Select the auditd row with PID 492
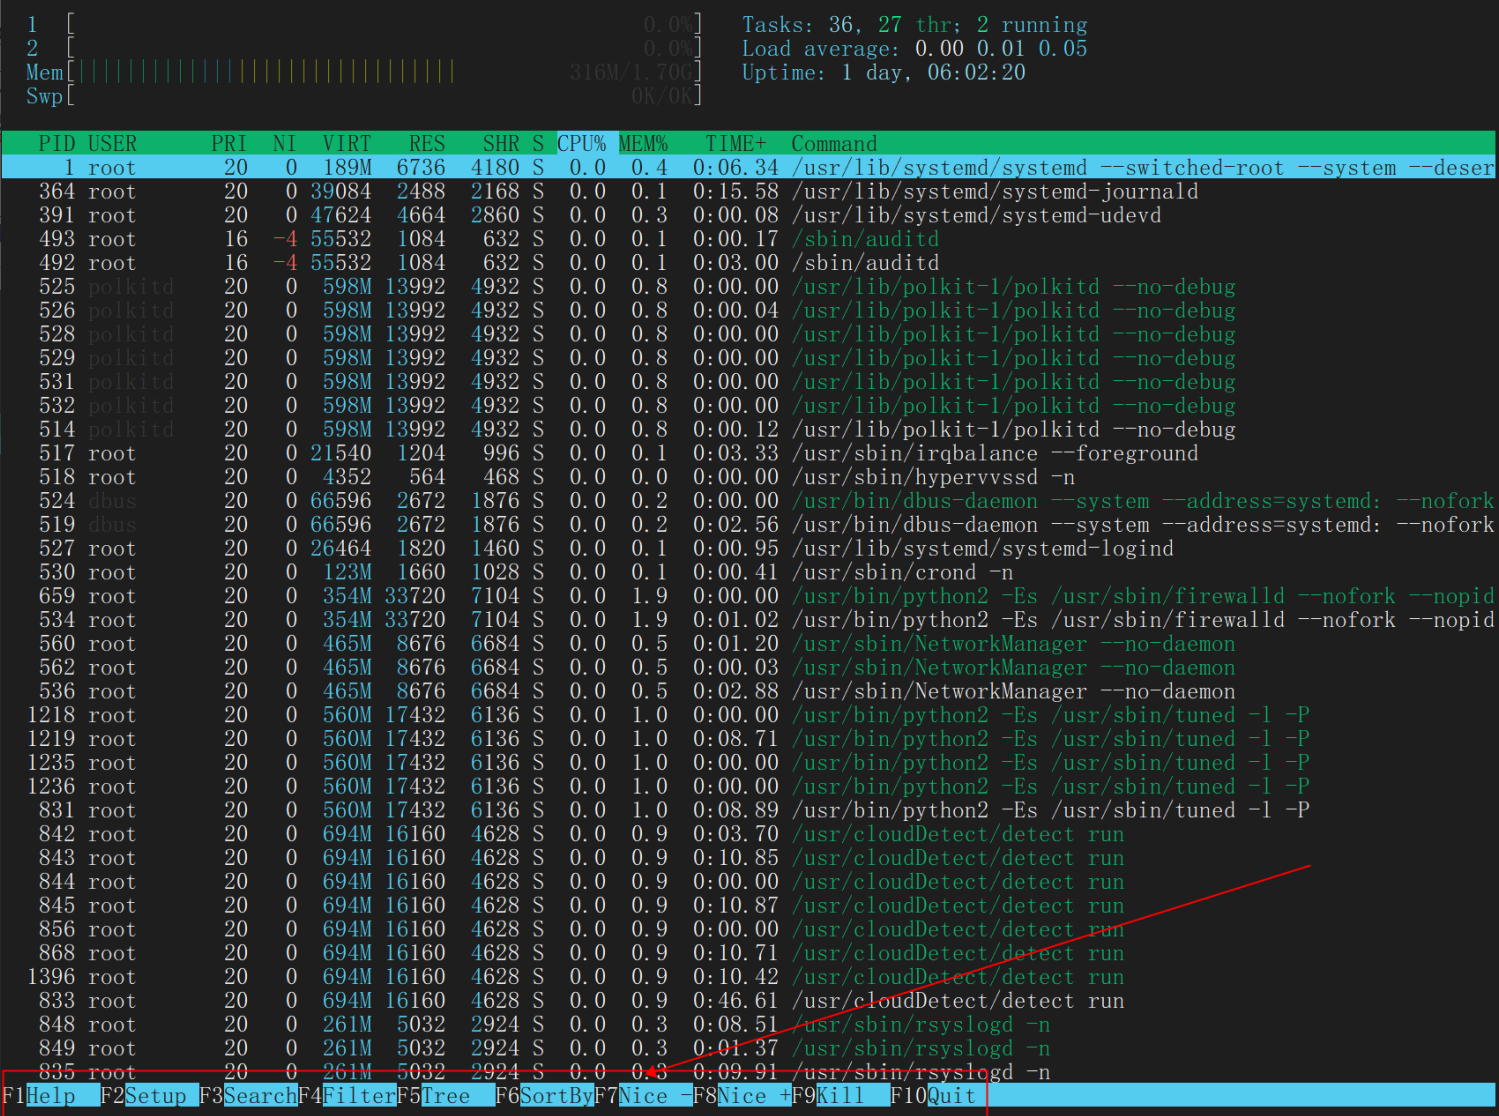This screenshot has height=1116, width=1499. pyautogui.click(x=749, y=263)
